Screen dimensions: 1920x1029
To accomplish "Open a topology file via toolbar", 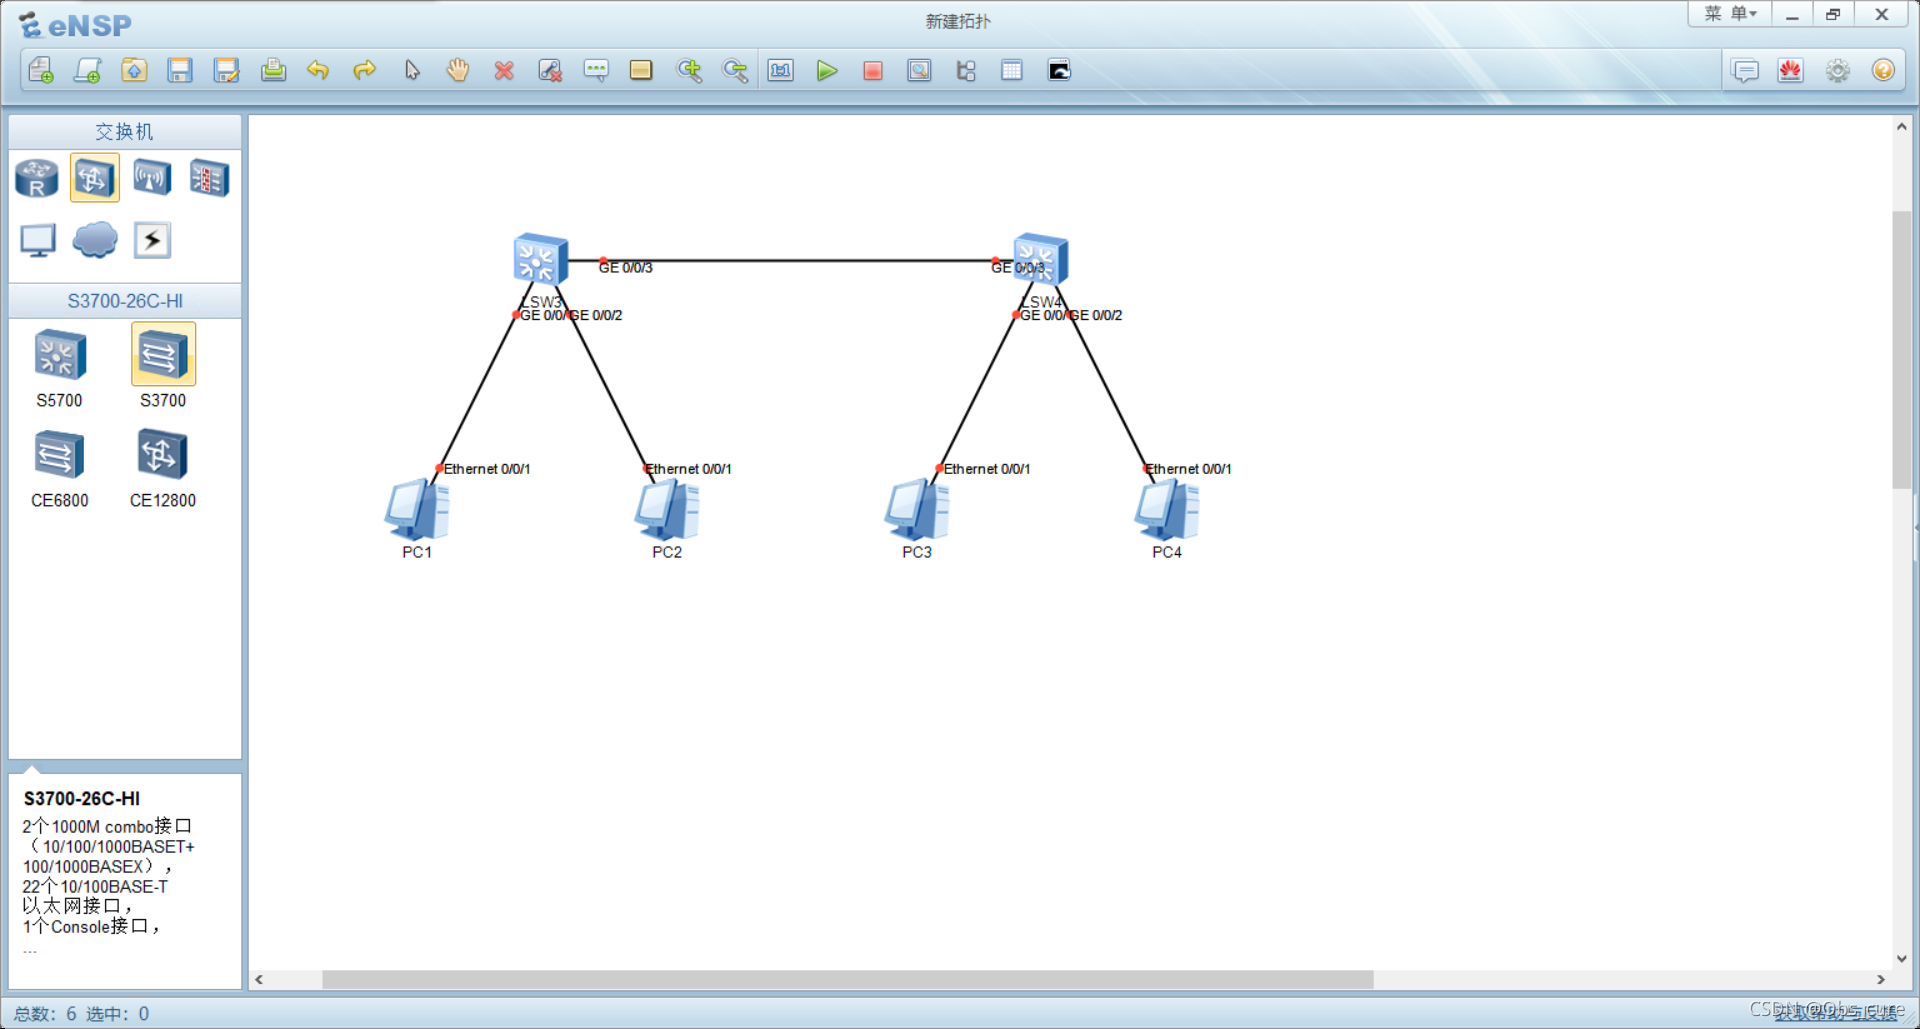I will tap(134, 70).
